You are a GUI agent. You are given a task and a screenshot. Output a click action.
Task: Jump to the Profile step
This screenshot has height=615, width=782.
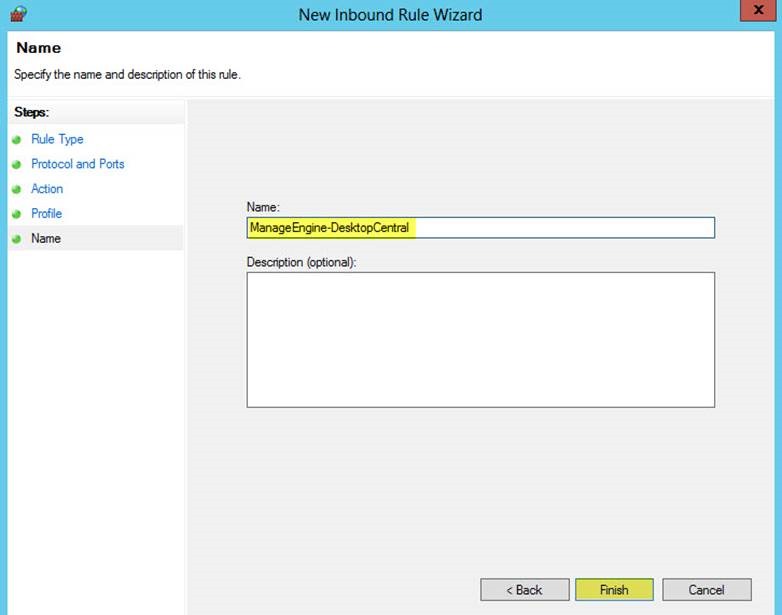coord(46,213)
